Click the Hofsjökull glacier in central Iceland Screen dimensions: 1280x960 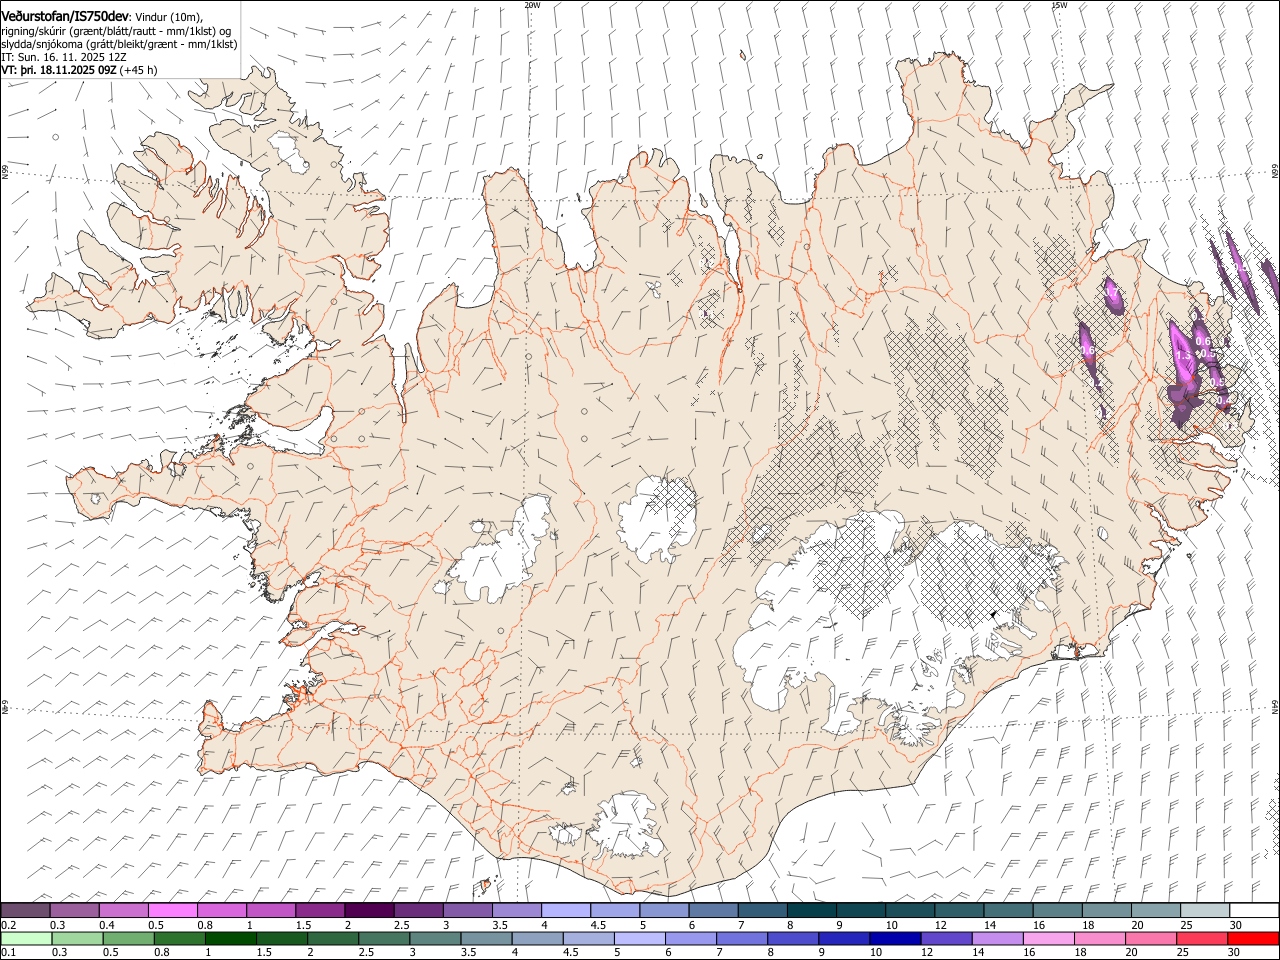pyautogui.click(x=657, y=518)
